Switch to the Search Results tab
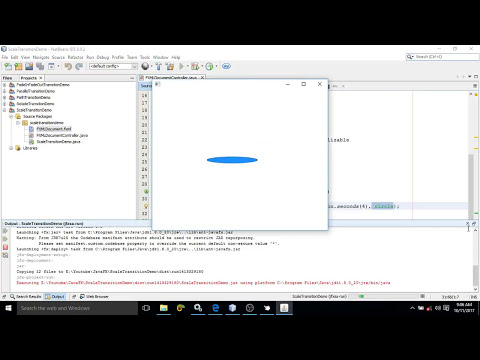The image size is (480, 360). (26, 296)
